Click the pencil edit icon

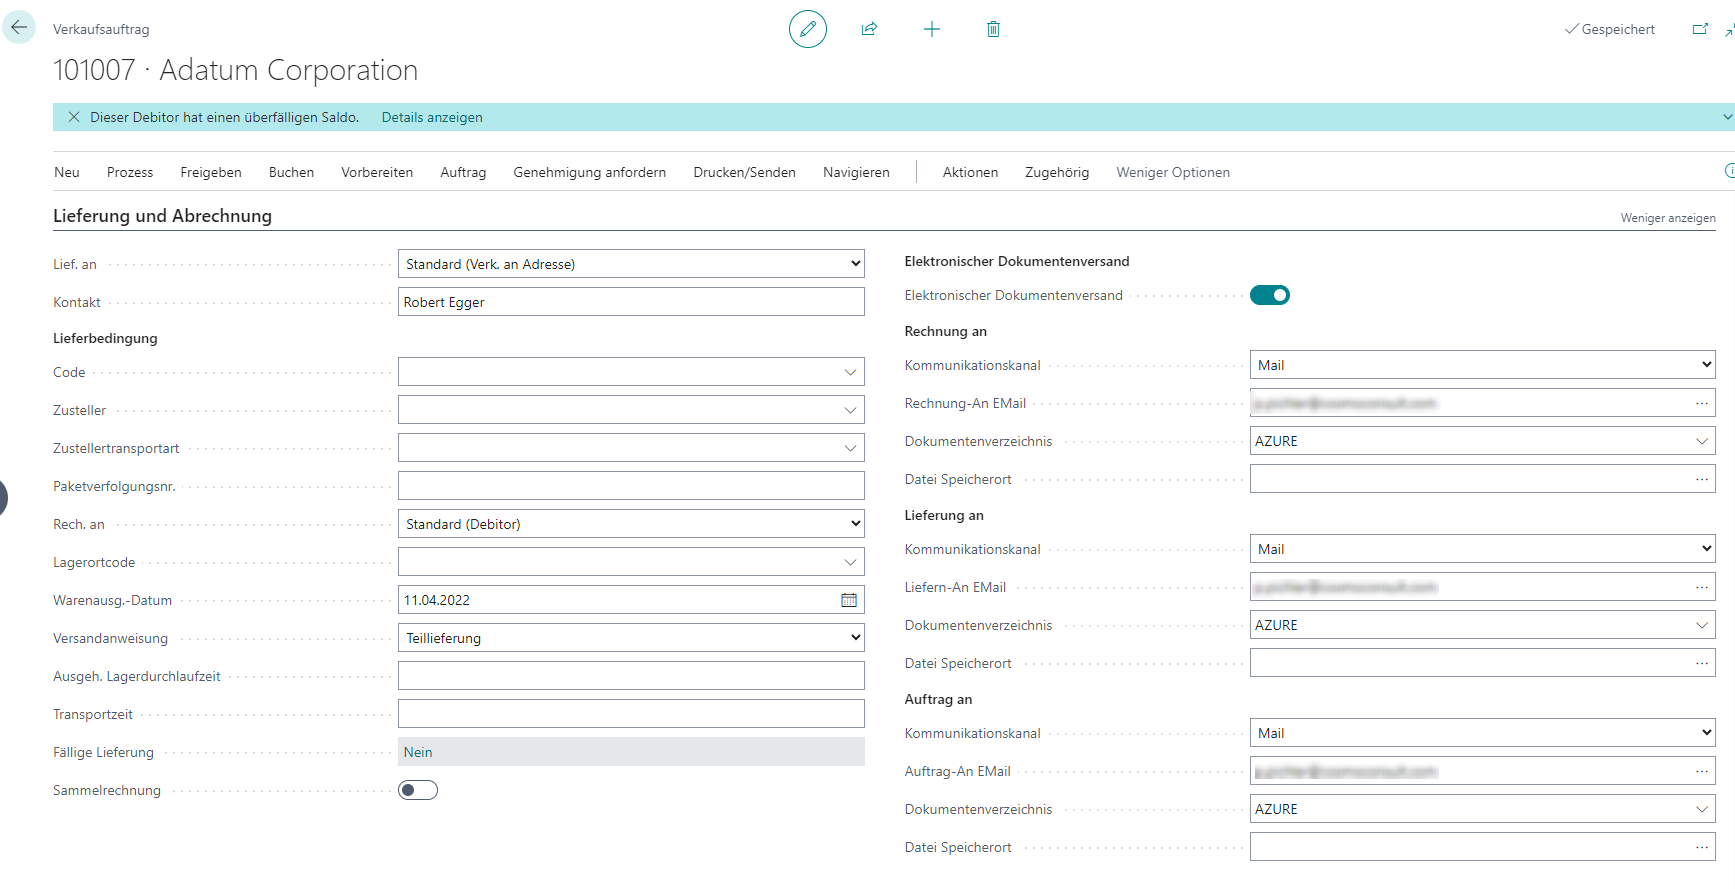(x=808, y=29)
